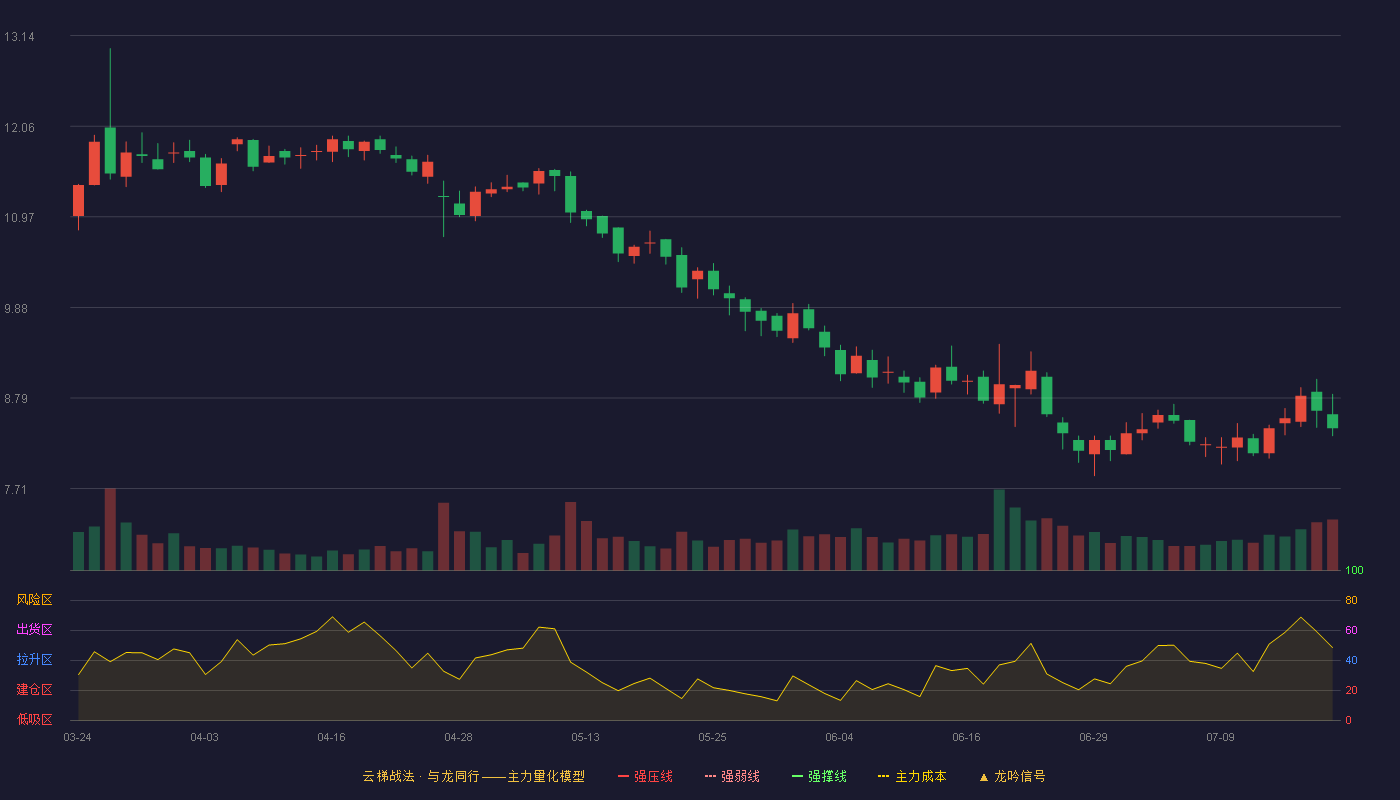
Task: Click the green candle with the tallest upper wick
Action: [x=110, y=150]
